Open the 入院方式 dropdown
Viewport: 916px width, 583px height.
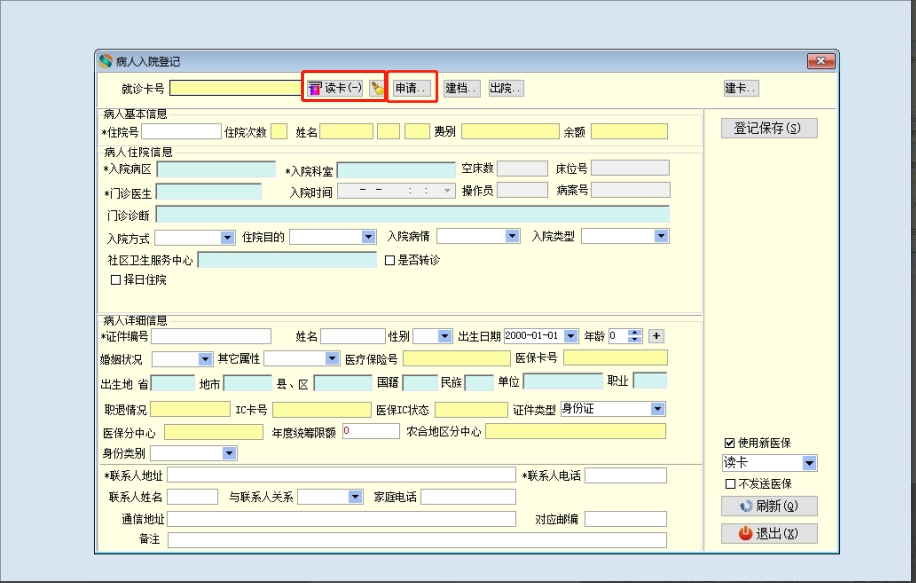(x=227, y=238)
